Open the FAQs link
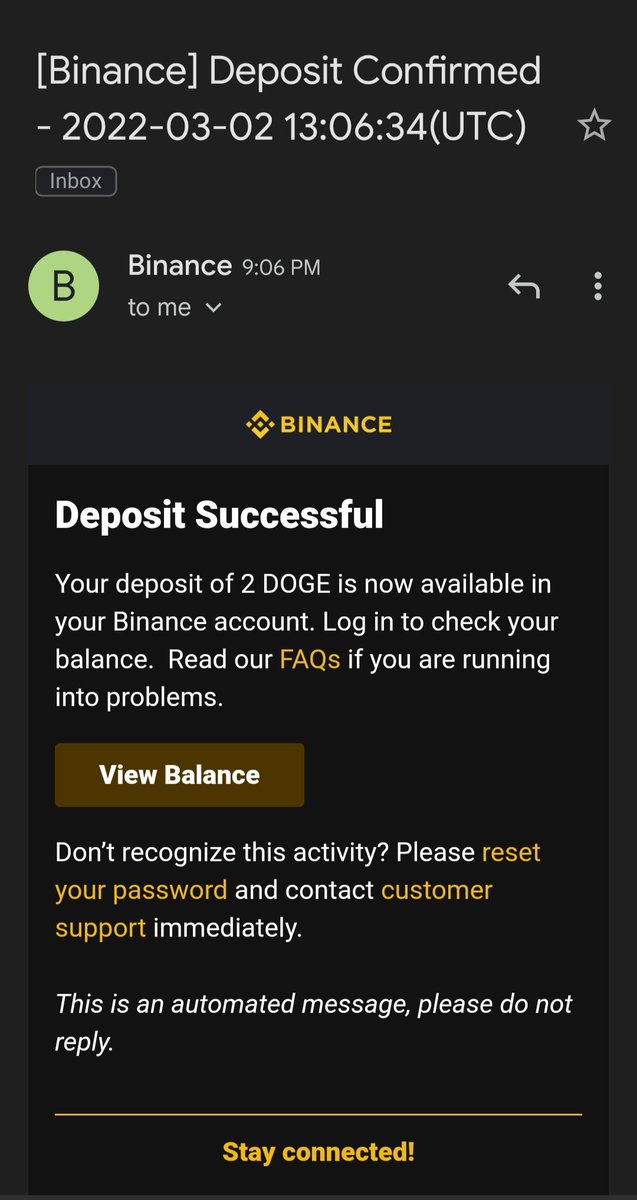 310,659
